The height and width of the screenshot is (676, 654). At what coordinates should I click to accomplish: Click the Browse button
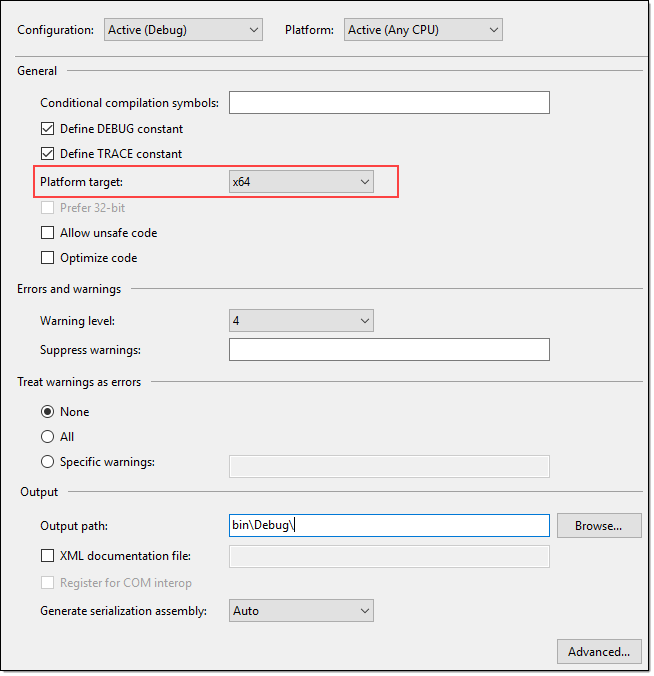[599, 526]
